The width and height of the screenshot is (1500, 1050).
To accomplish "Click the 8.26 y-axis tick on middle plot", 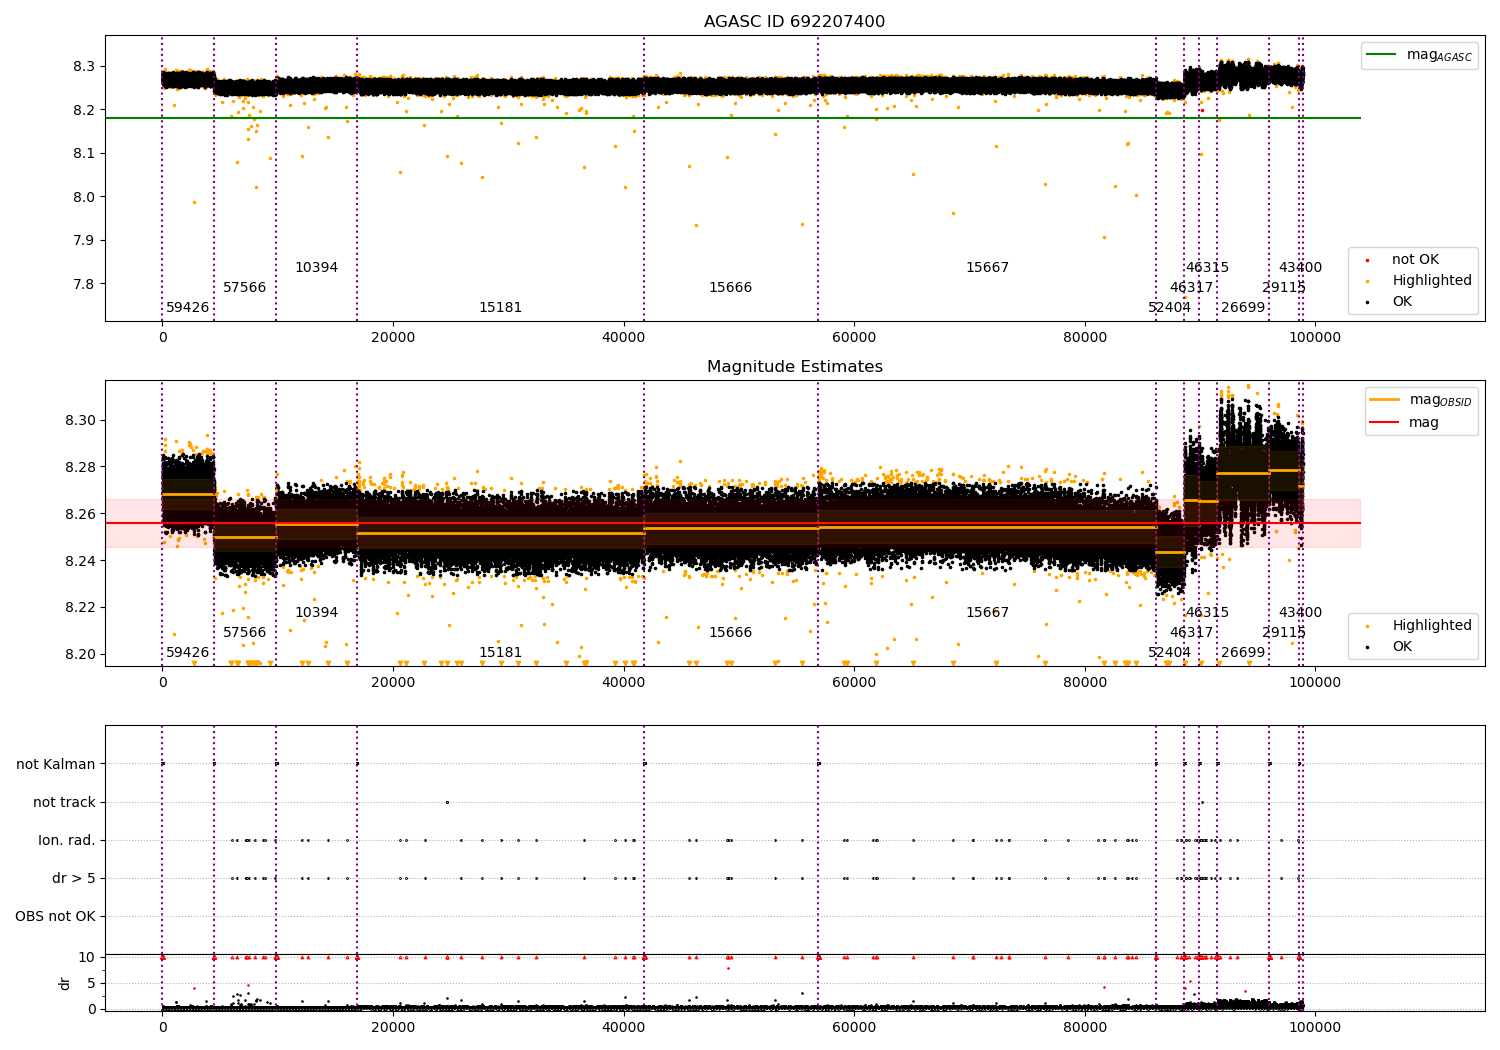I will 80,515.
